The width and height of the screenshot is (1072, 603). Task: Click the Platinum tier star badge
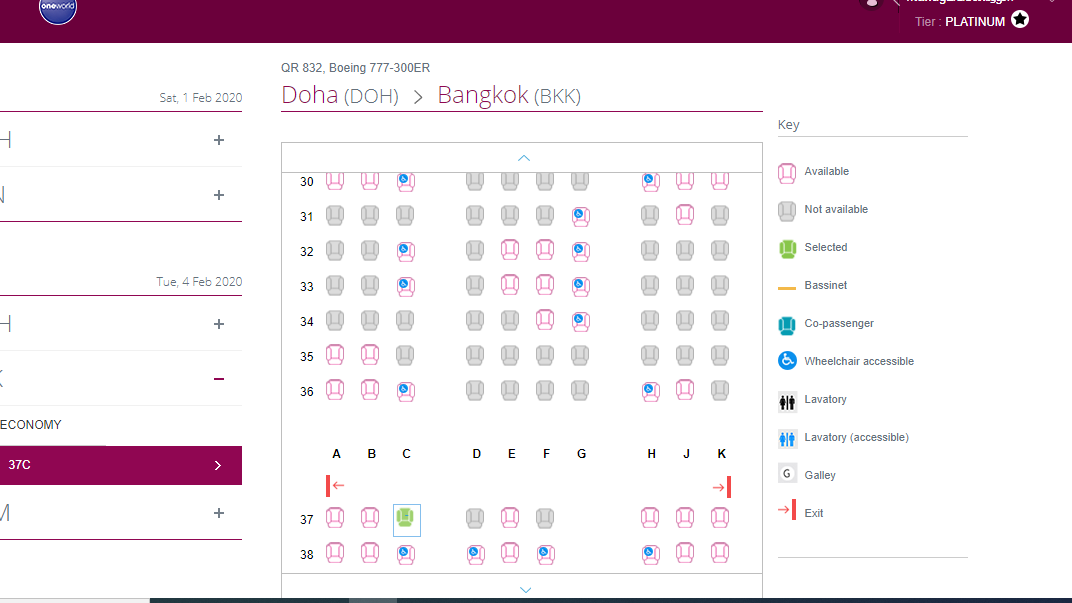point(1020,20)
